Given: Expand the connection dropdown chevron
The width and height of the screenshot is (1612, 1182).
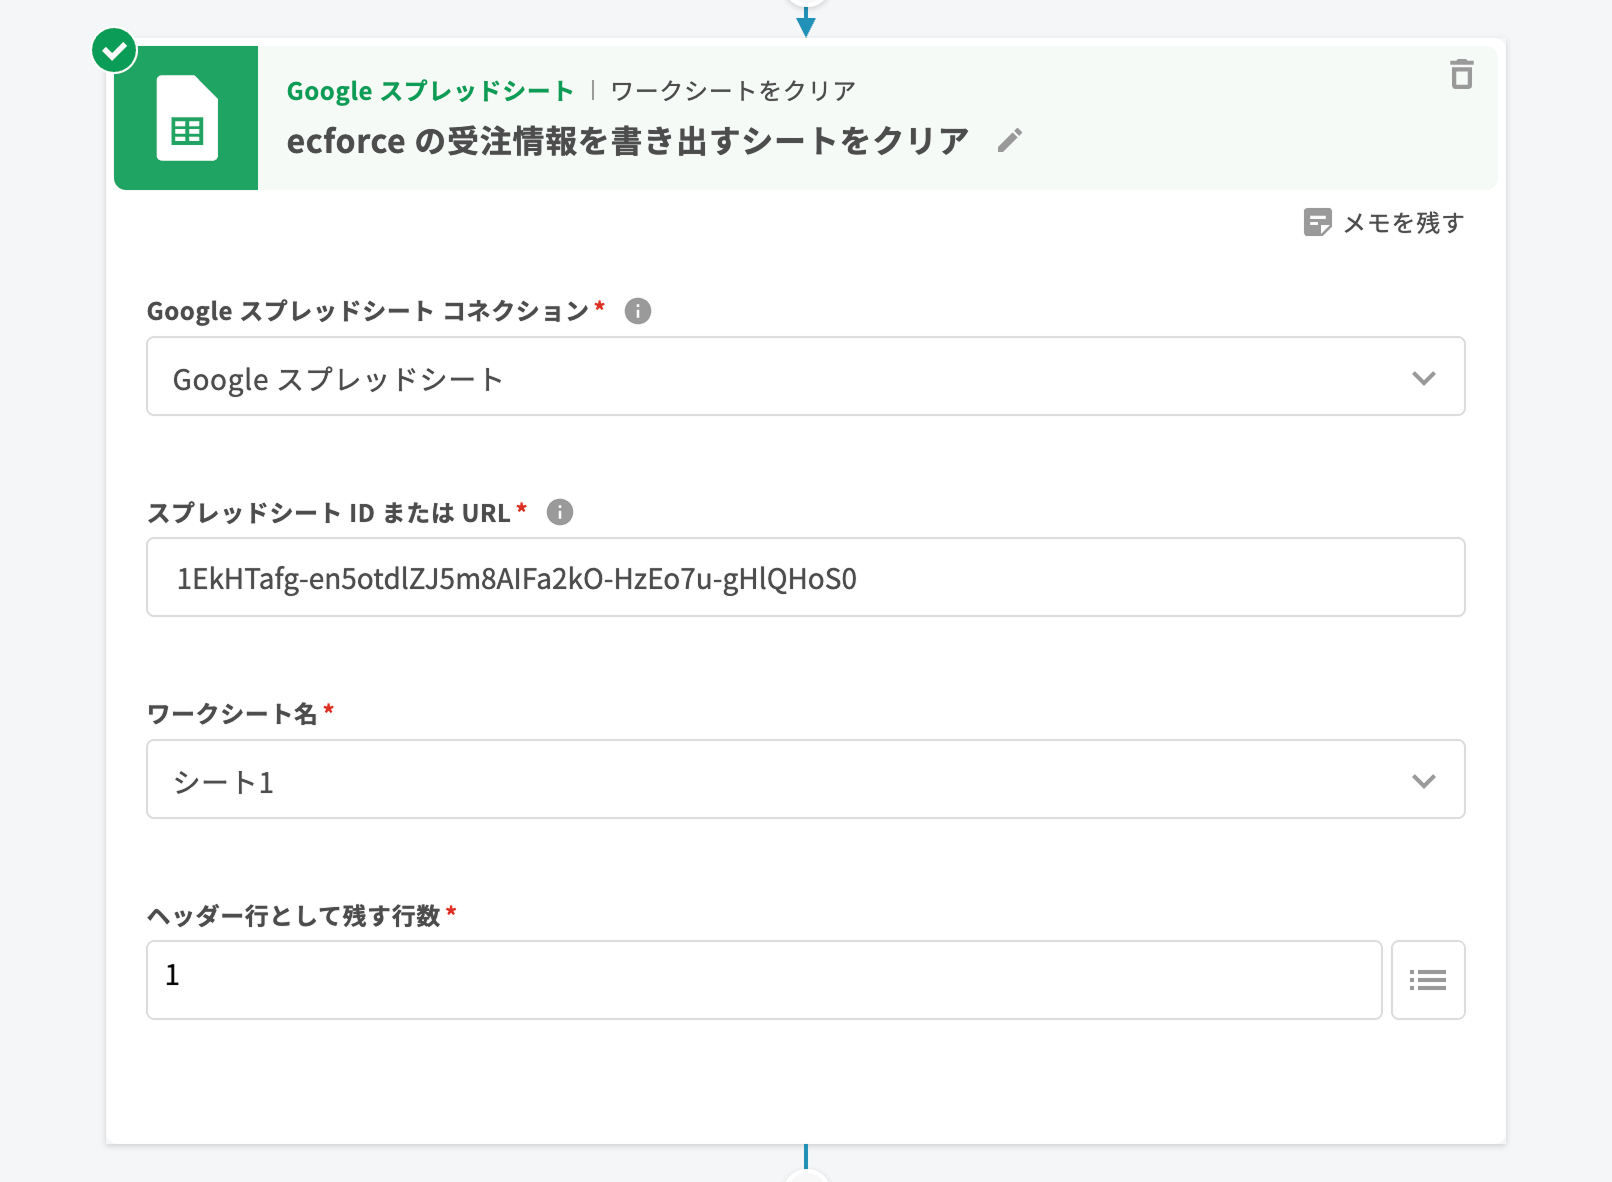Looking at the screenshot, I should pos(1423,378).
